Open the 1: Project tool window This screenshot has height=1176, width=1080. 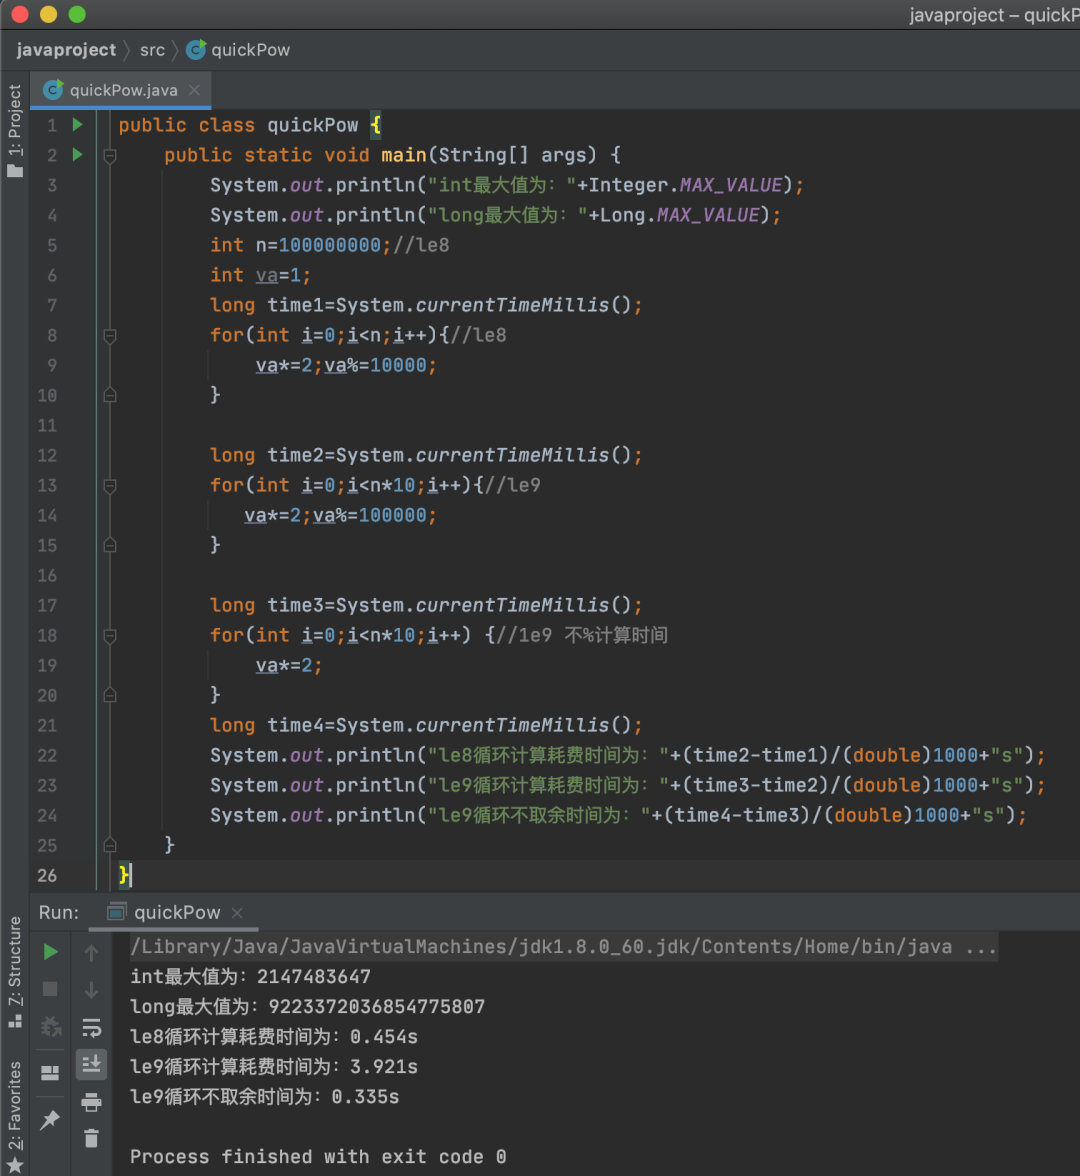click(x=14, y=131)
